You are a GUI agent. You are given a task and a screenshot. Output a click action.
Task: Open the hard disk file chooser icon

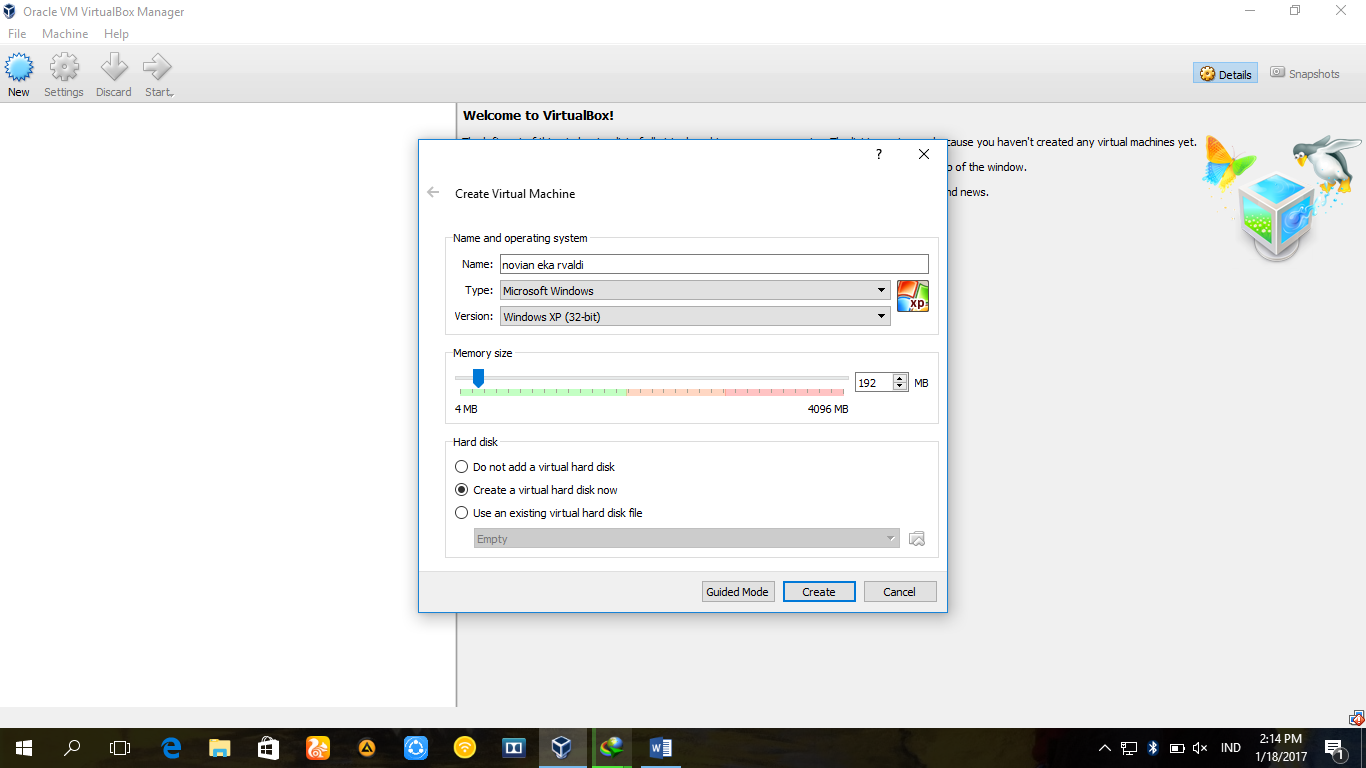(x=916, y=538)
